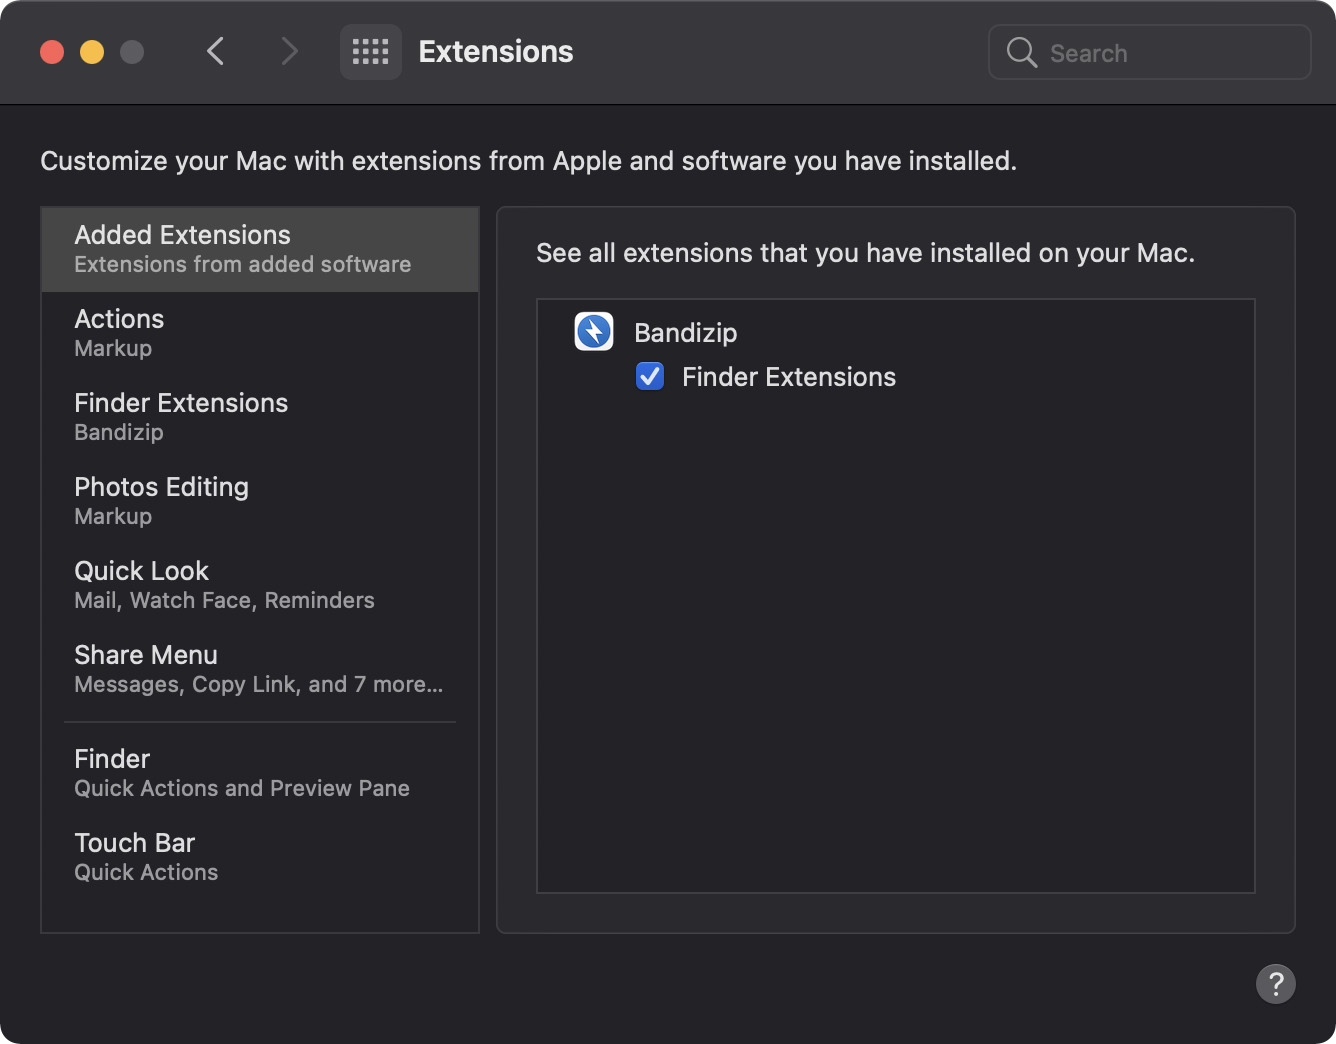This screenshot has width=1336, height=1044.
Task: Minimize the window with the yellow button
Action: [x=92, y=52]
